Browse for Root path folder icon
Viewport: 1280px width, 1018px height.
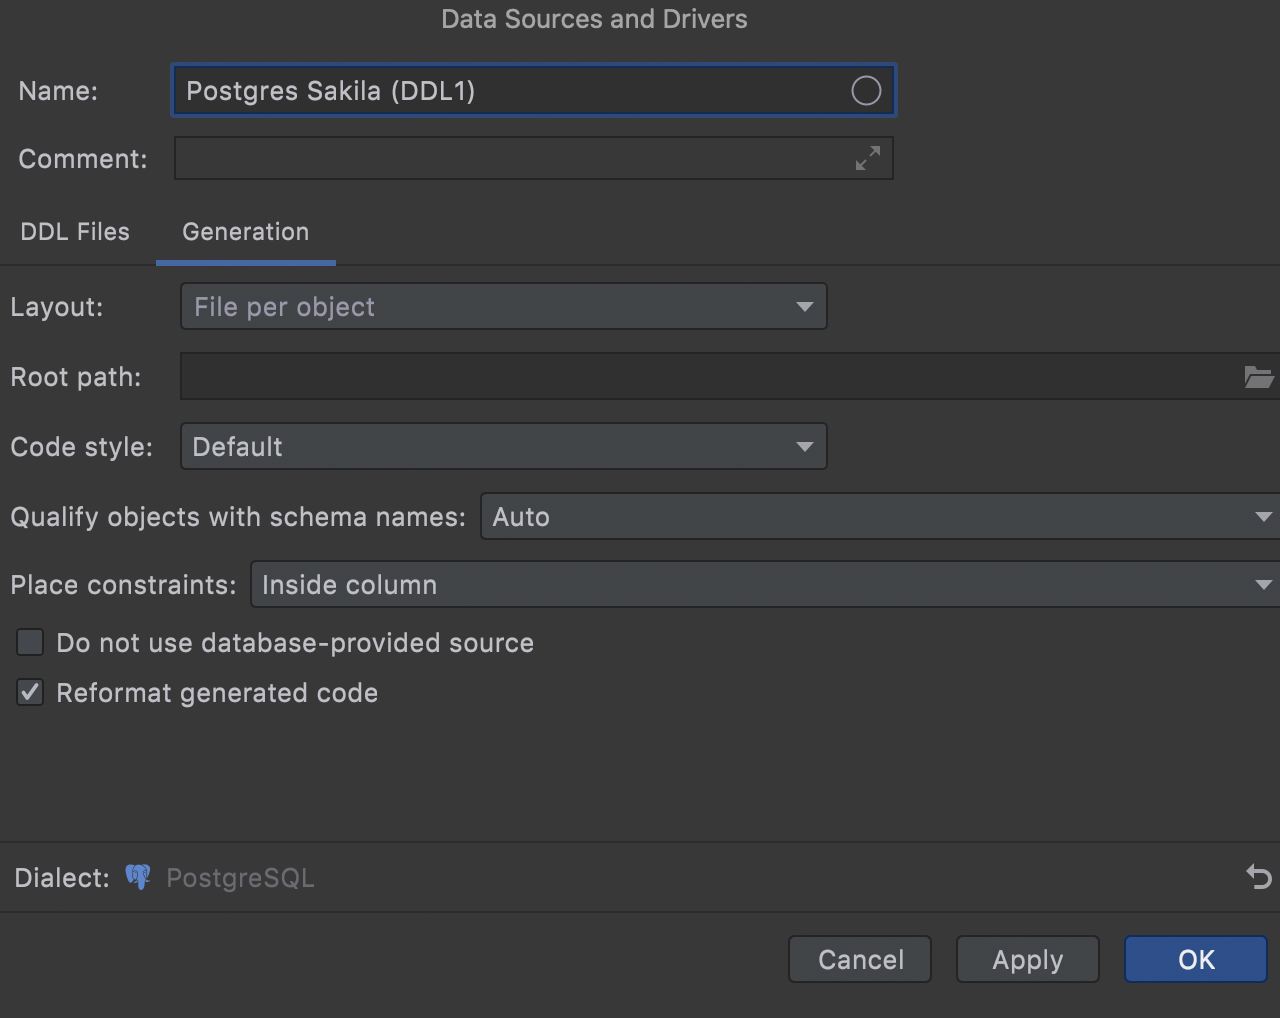pyautogui.click(x=1258, y=377)
